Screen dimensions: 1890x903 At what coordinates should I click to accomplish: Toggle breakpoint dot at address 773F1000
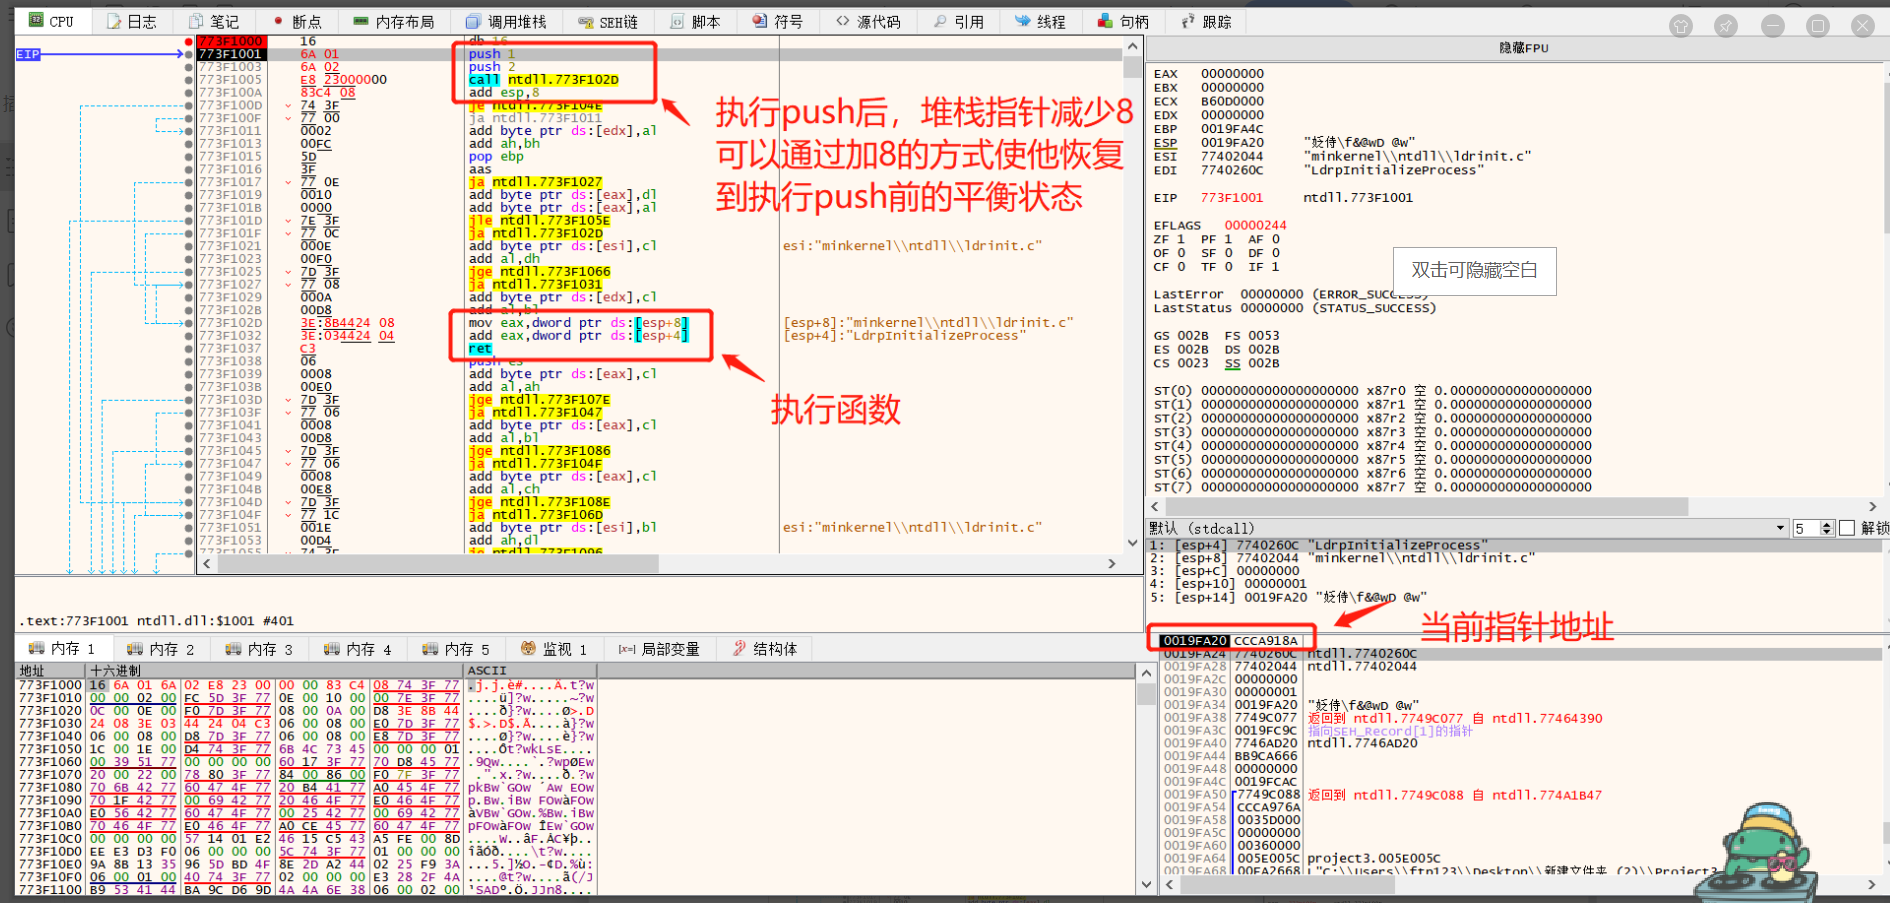click(189, 41)
